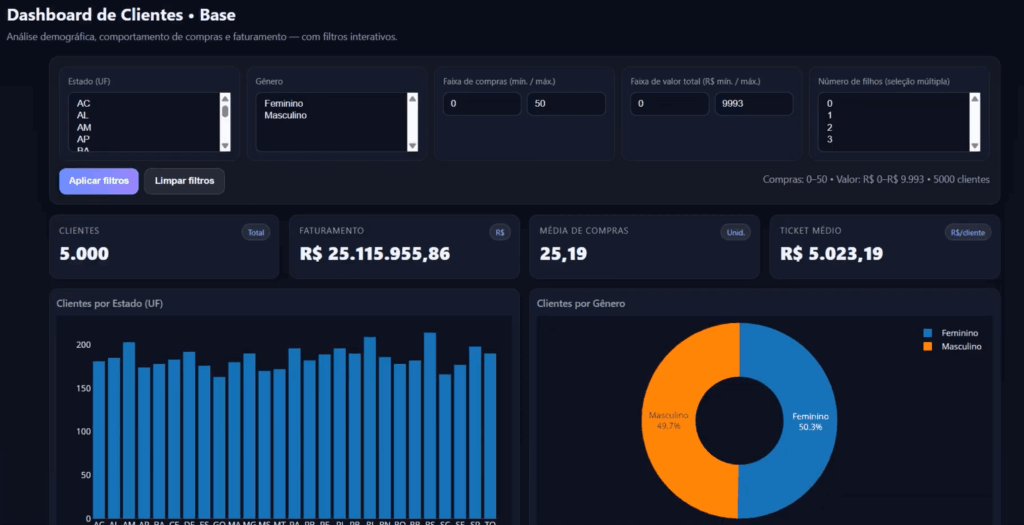1024x525 pixels.
Task: Click the blue Feminino legend swatch
Action: [x=927, y=333]
